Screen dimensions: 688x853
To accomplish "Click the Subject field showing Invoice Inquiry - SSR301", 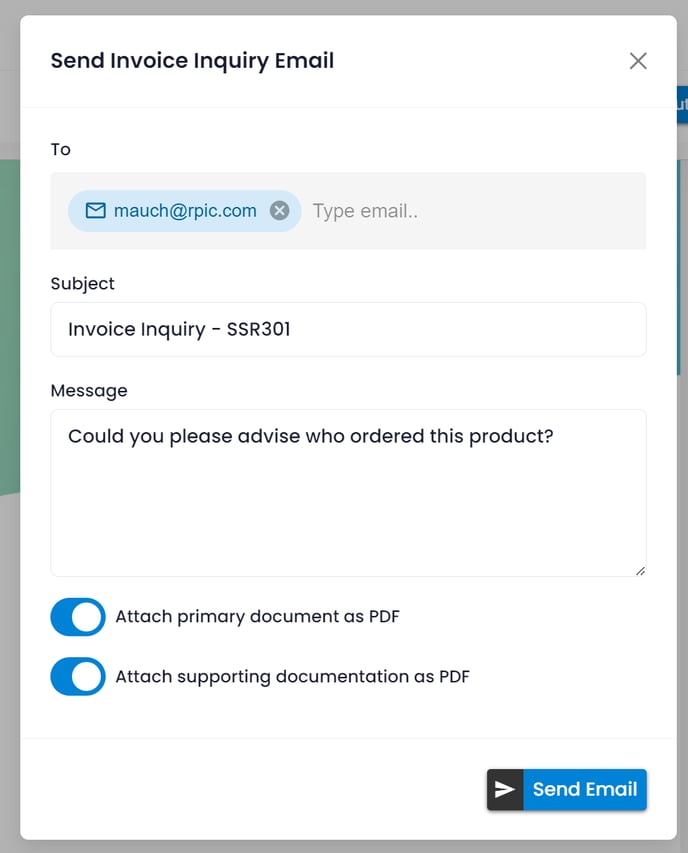I will (x=348, y=330).
